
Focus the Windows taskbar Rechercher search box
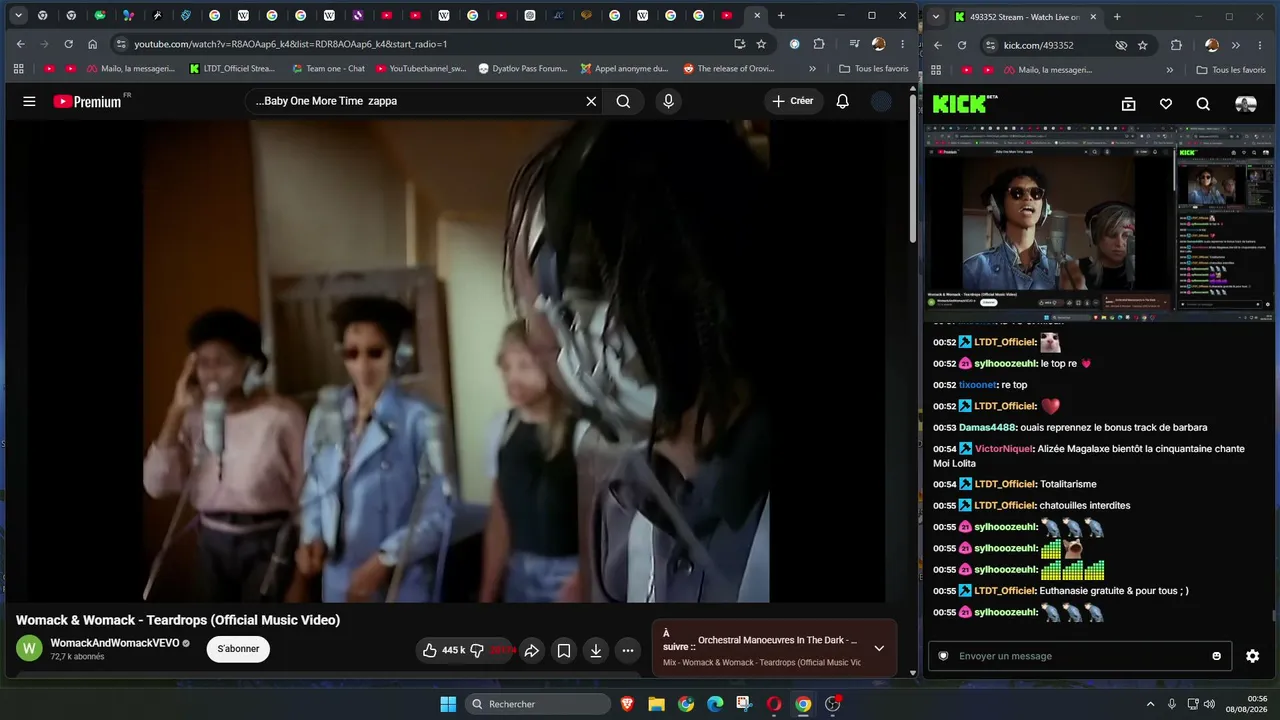538,704
